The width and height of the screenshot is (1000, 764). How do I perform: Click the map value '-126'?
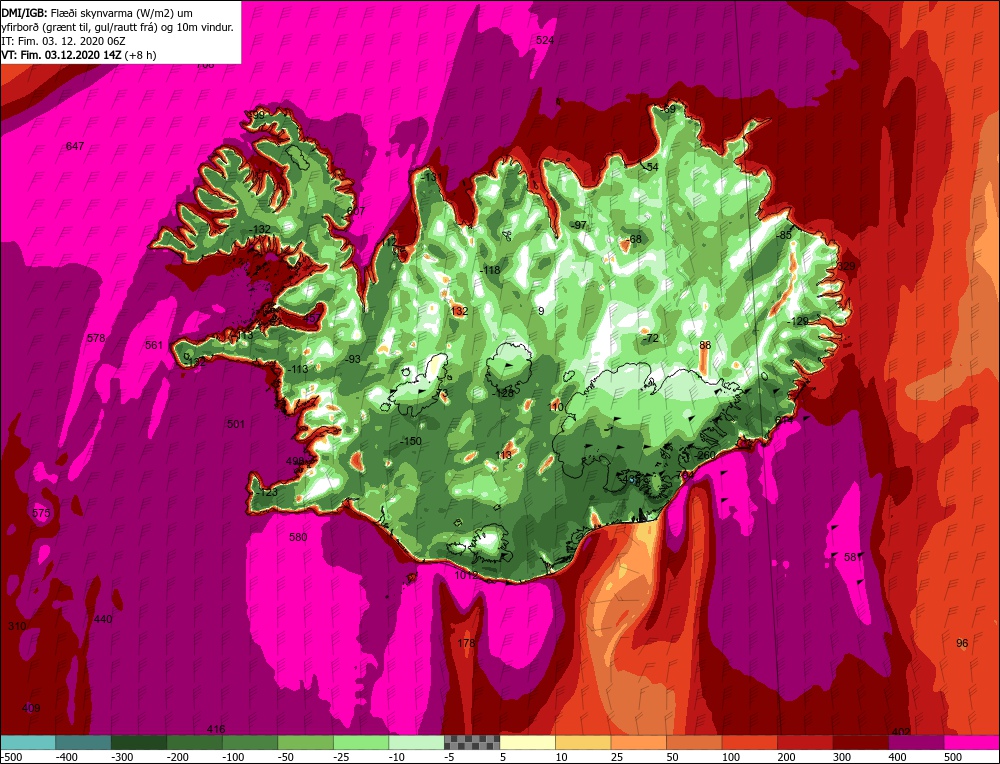point(503,393)
